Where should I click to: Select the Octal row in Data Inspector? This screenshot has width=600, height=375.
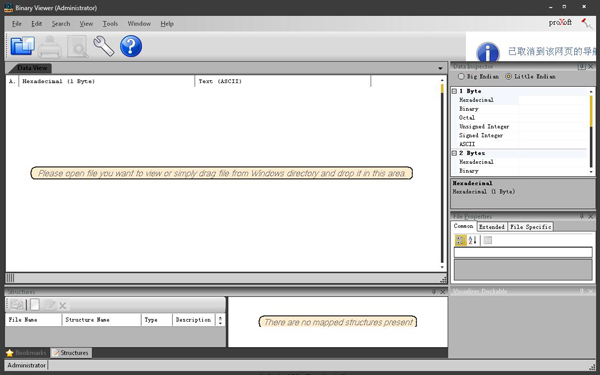pyautogui.click(x=522, y=117)
